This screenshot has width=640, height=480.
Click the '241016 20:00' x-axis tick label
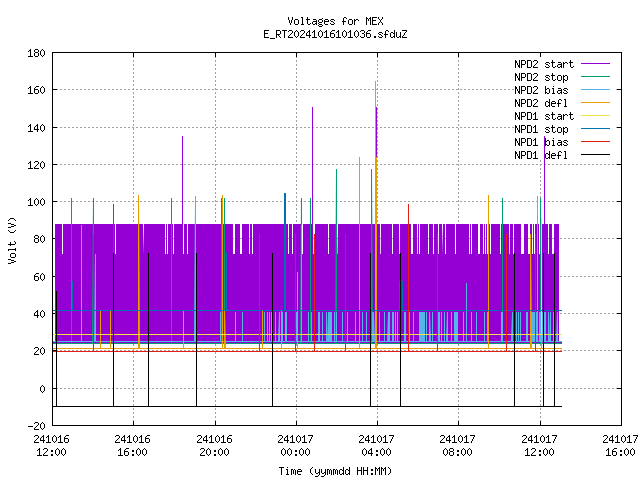(x=214, y=446)
